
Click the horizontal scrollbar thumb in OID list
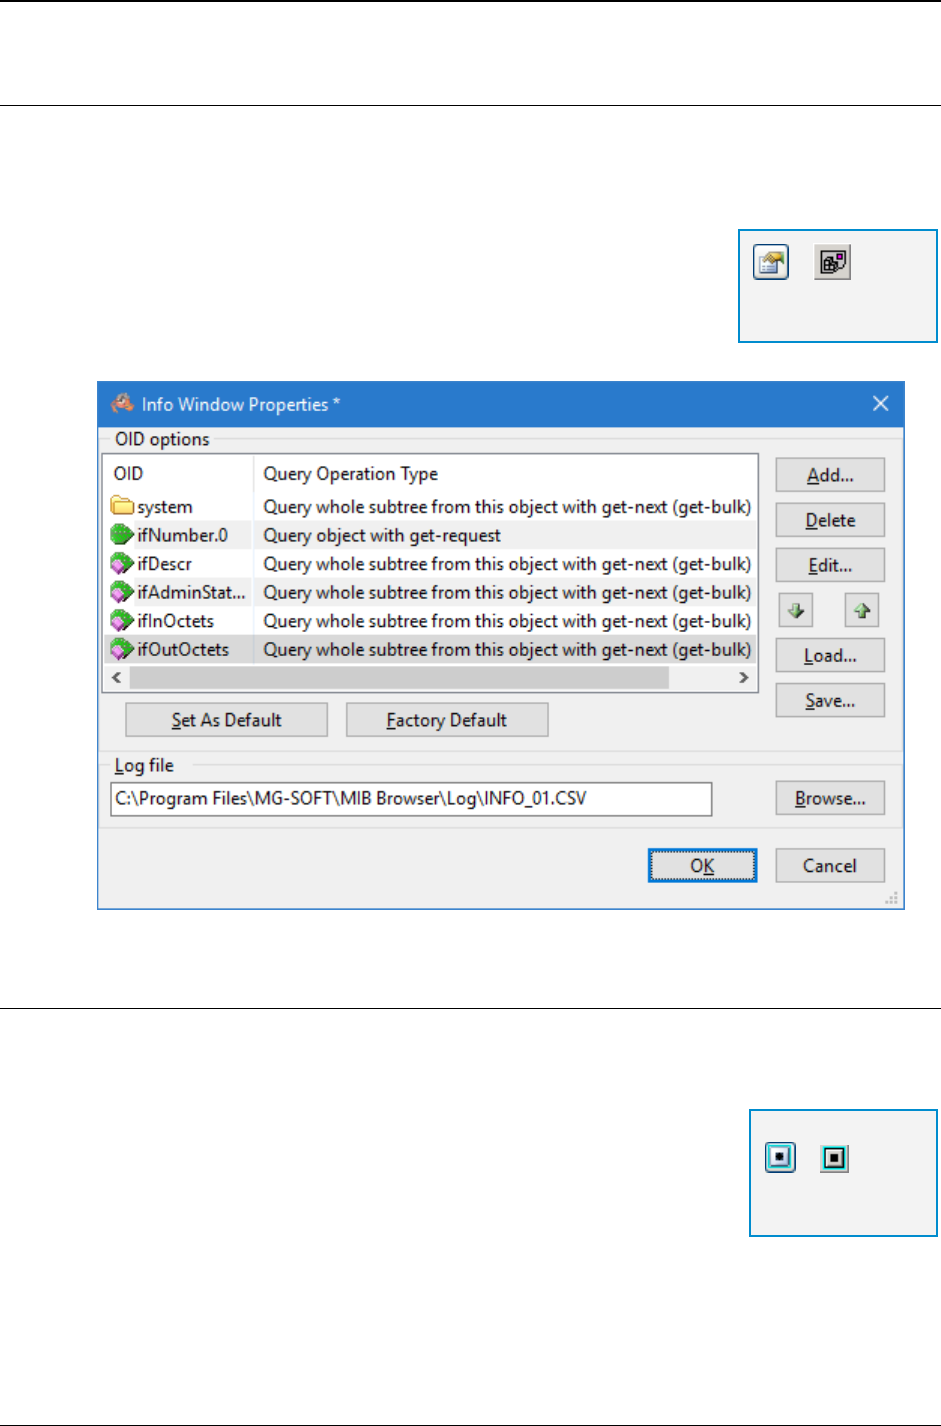tap(399, 677)
